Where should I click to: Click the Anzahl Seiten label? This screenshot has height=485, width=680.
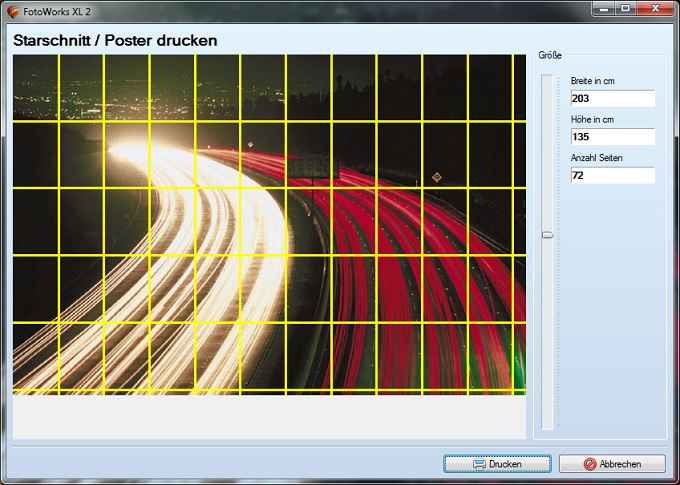pos(596,158)
